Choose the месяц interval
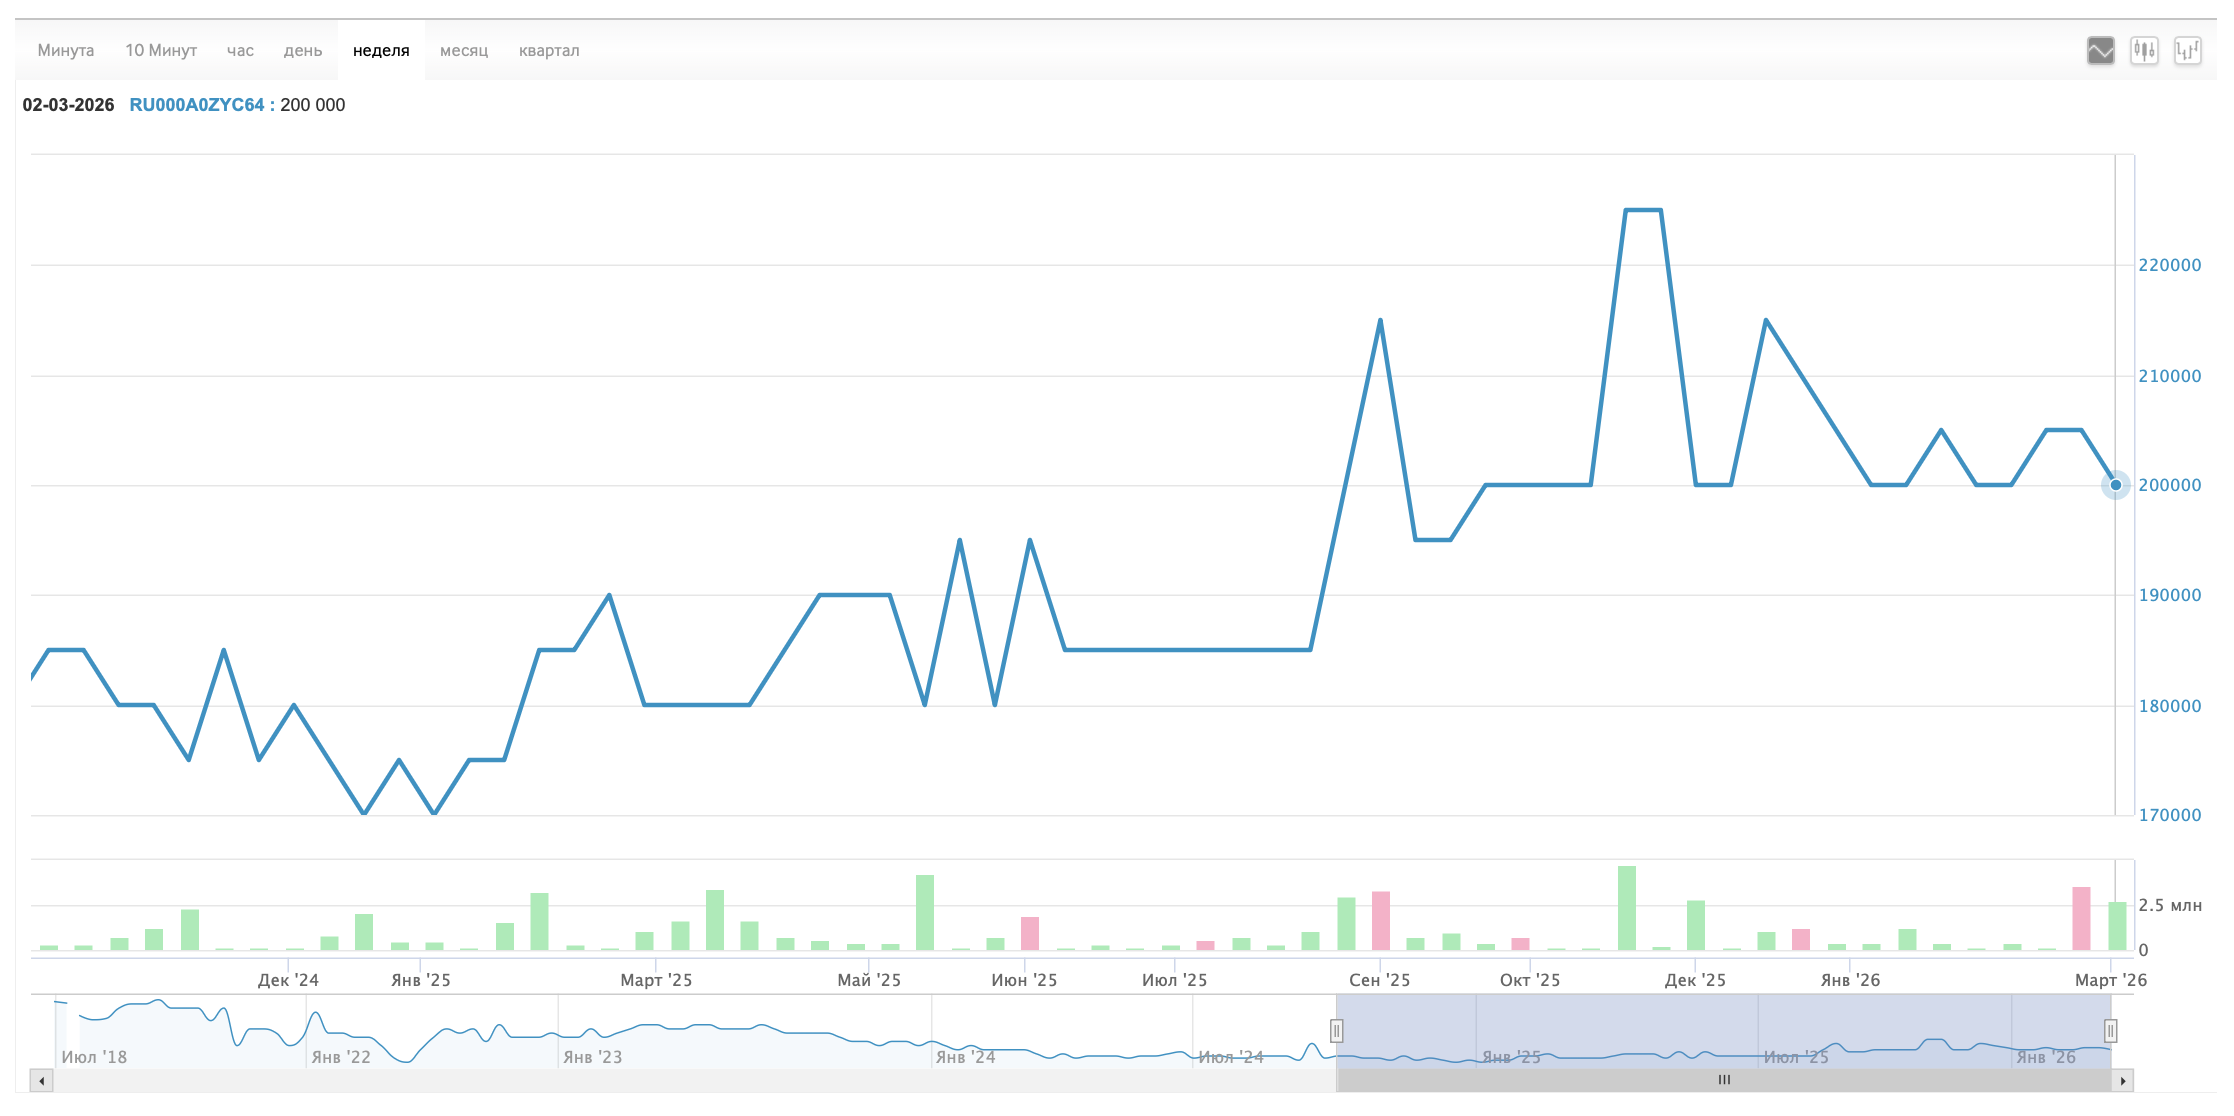The width and height of the screenshot is (2234, 1116). click(x=464, y=50)
